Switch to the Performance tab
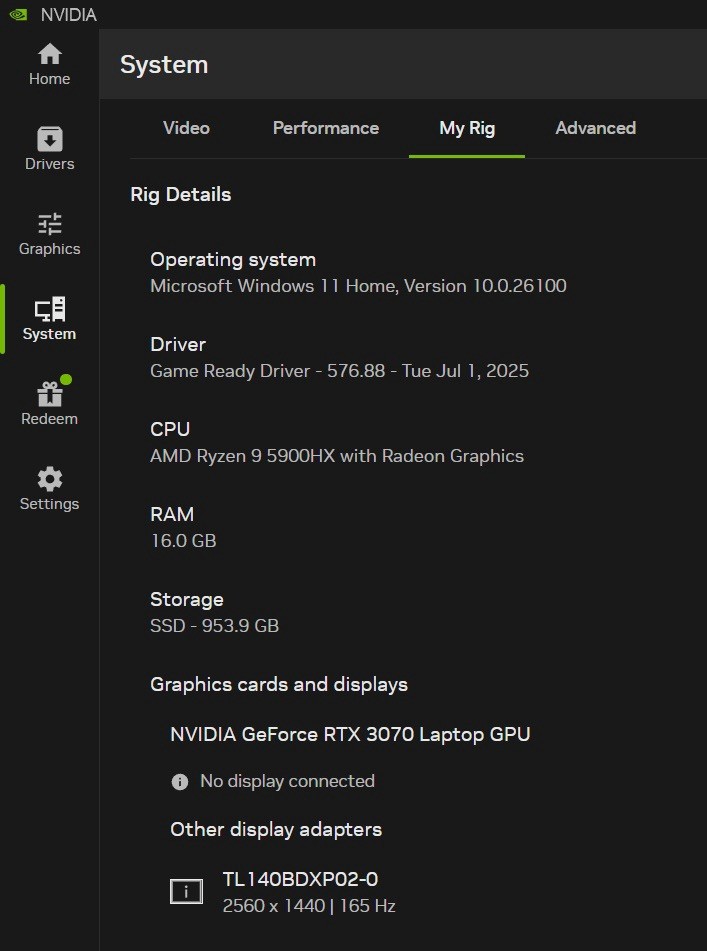This screenshot has width=707, height=951. (326, 128)
